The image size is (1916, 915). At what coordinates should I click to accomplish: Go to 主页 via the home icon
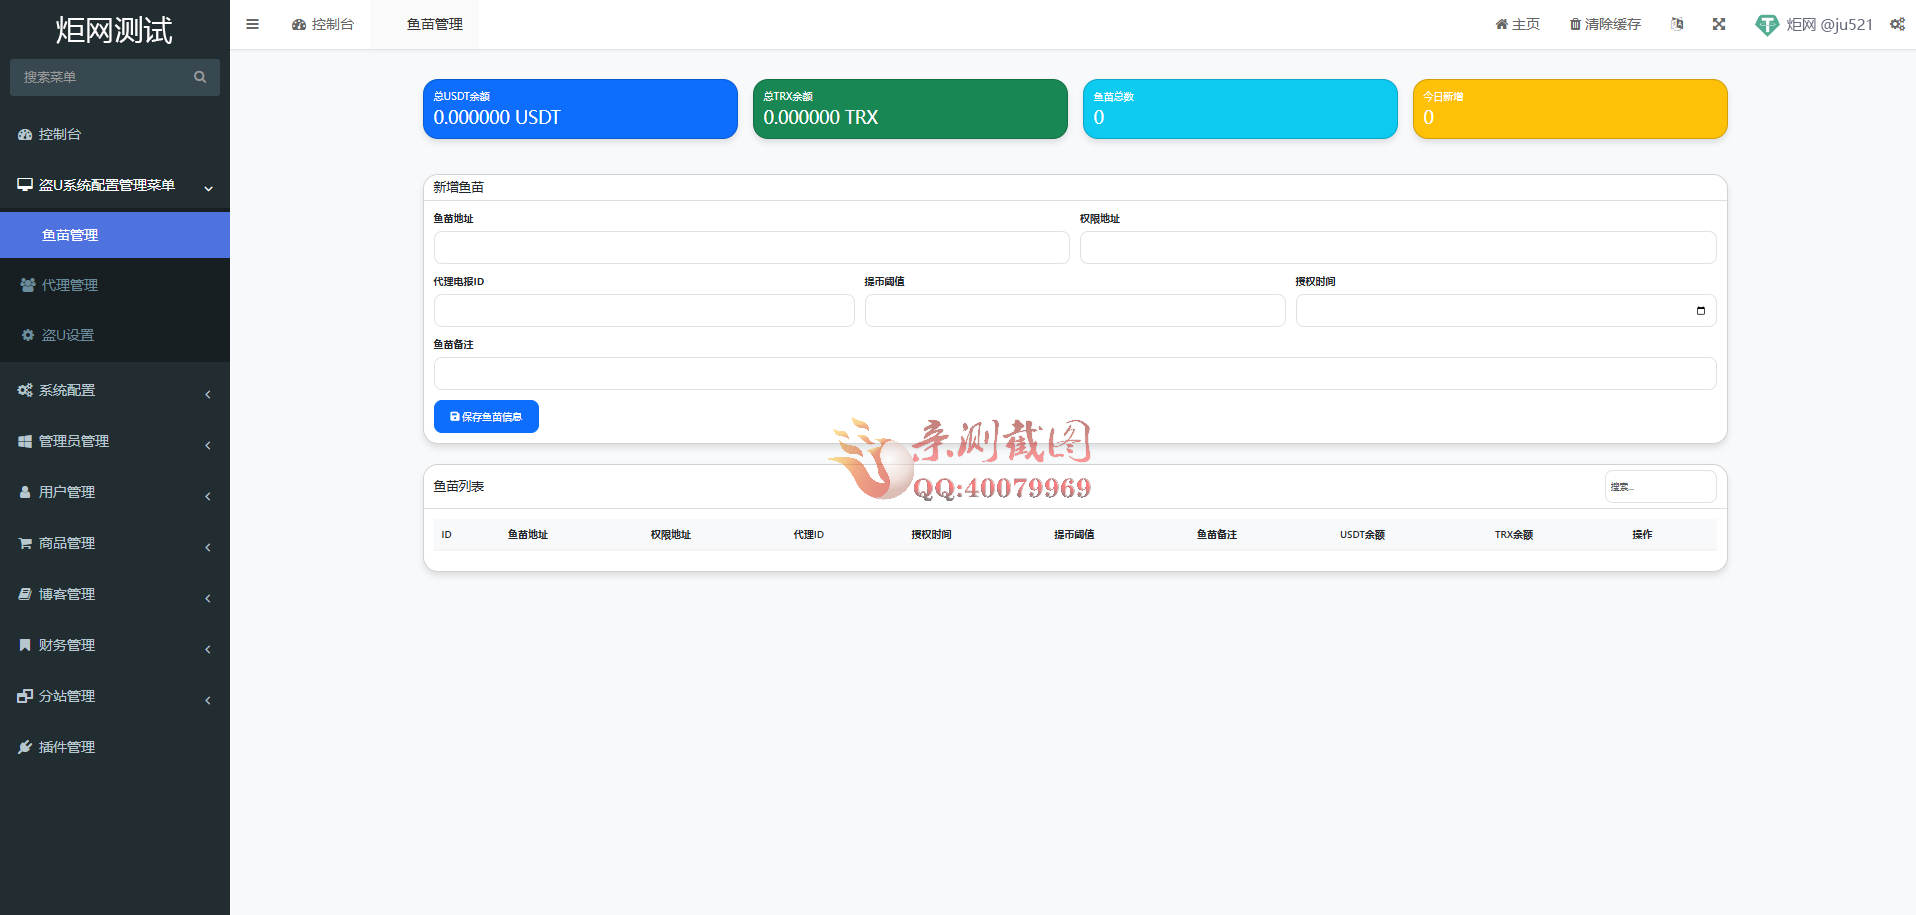click(1517, 24)
